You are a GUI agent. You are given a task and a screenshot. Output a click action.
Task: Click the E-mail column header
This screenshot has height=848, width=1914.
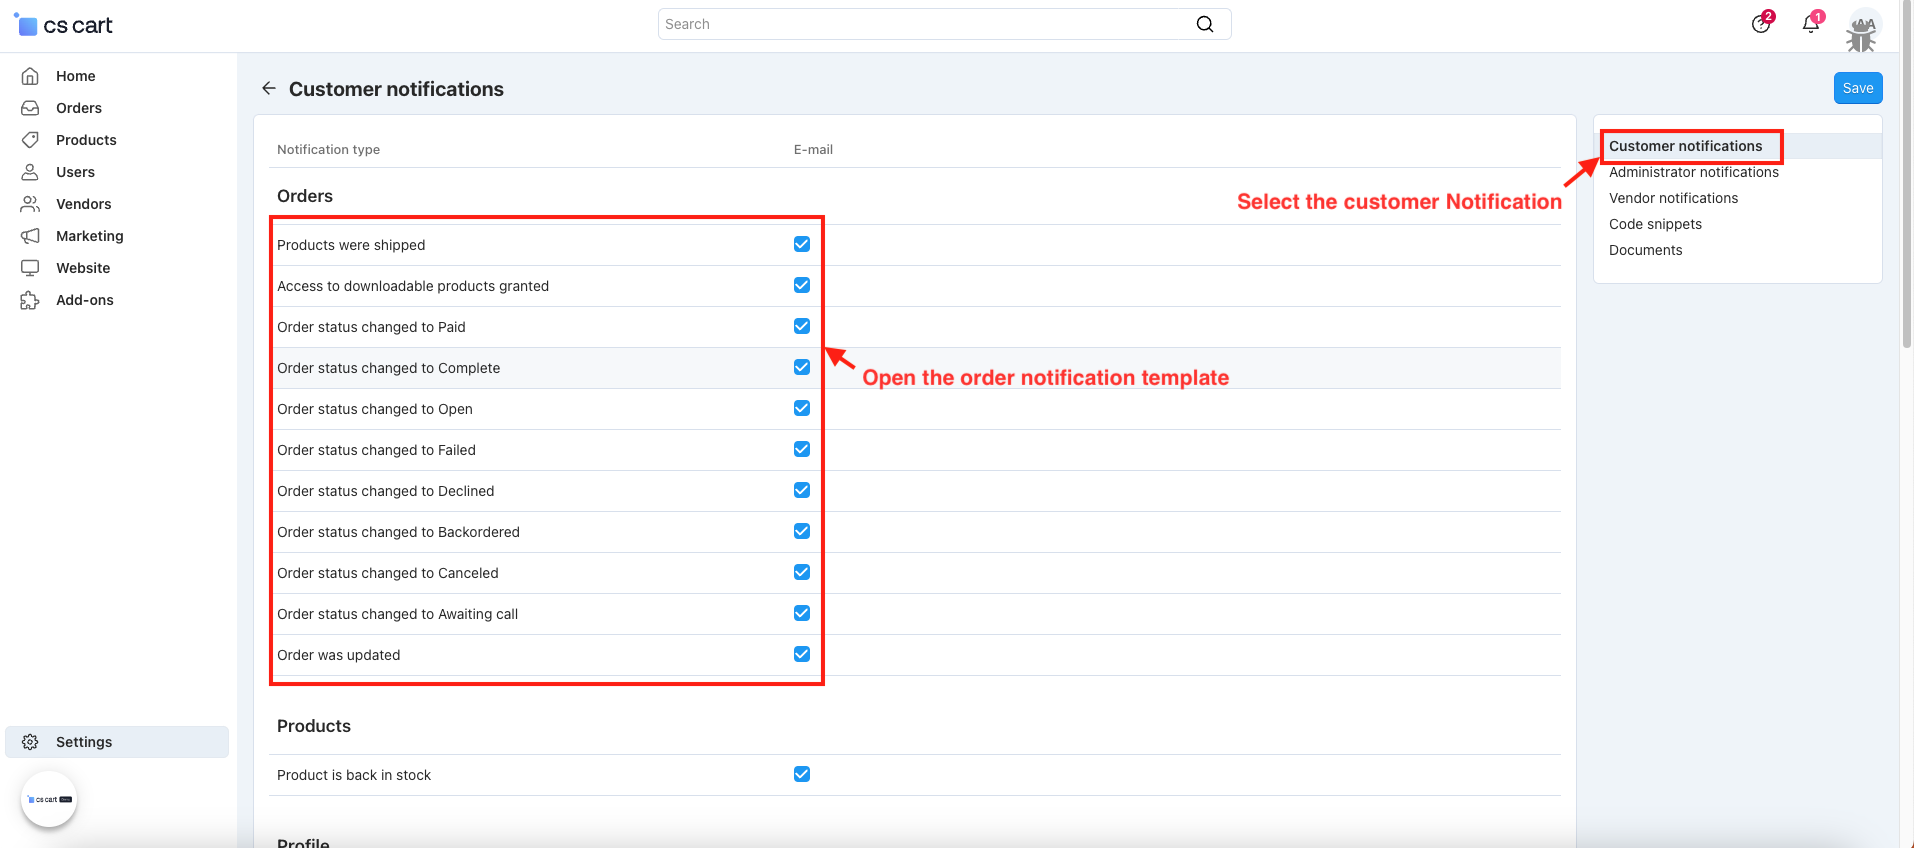[813, 149]
